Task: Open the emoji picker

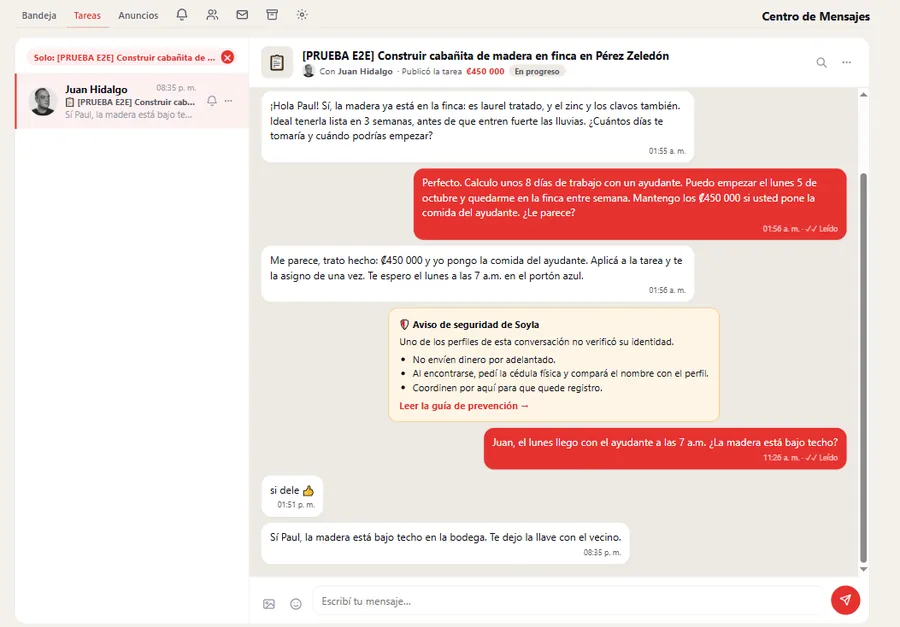Action: (x=296, y=603)
